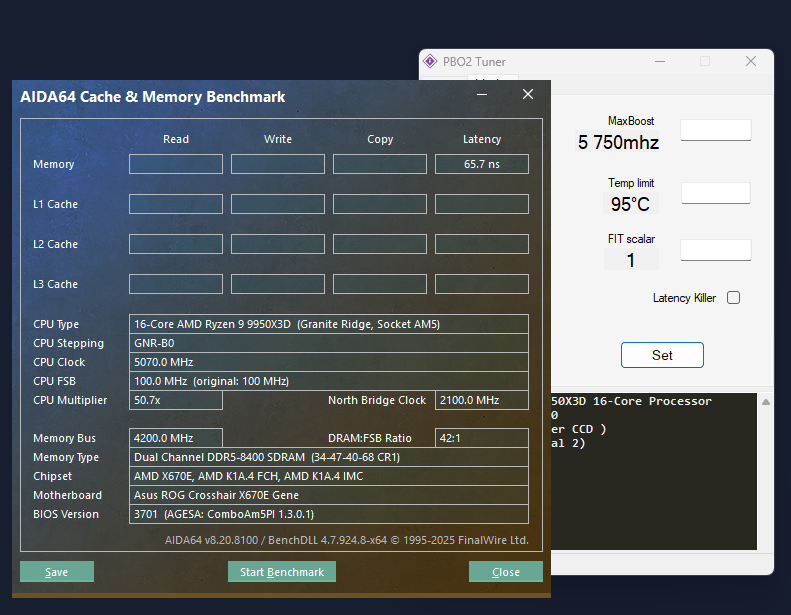Viewport: 791px width, 615px height.
Task: Click the Read column header
Action: 176,139
